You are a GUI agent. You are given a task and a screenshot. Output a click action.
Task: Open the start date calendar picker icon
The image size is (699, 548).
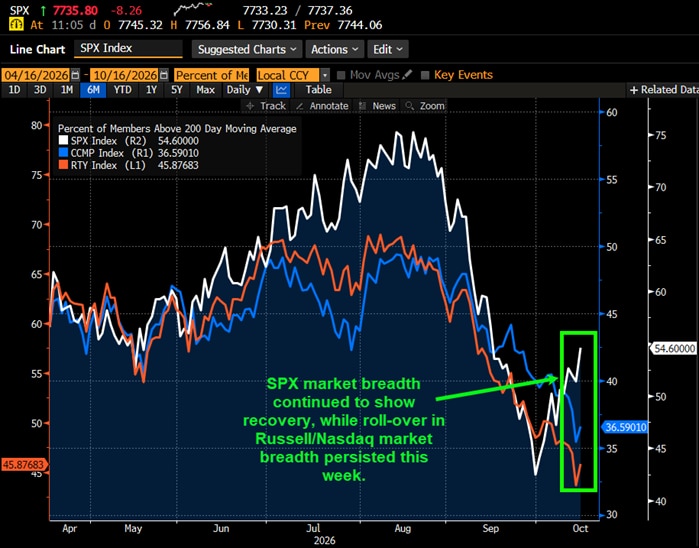(x=75, y=75)
